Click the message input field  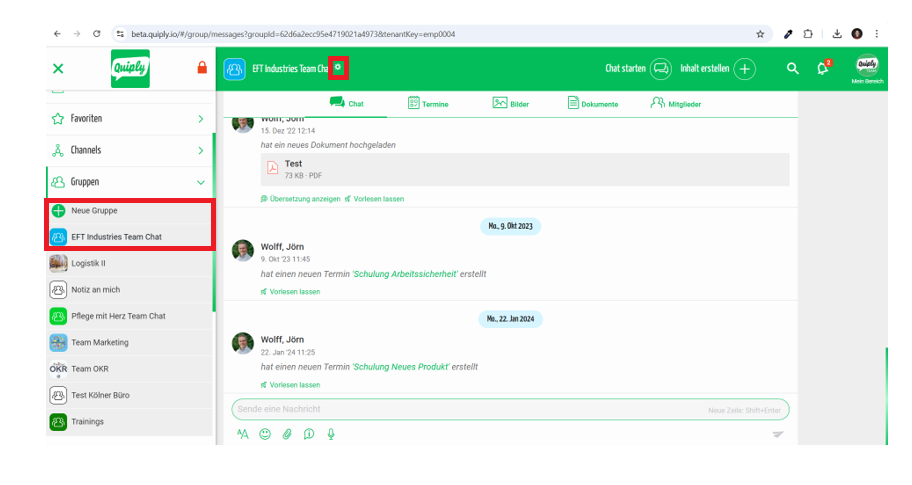pyautogui.click(x=510, y=409)
